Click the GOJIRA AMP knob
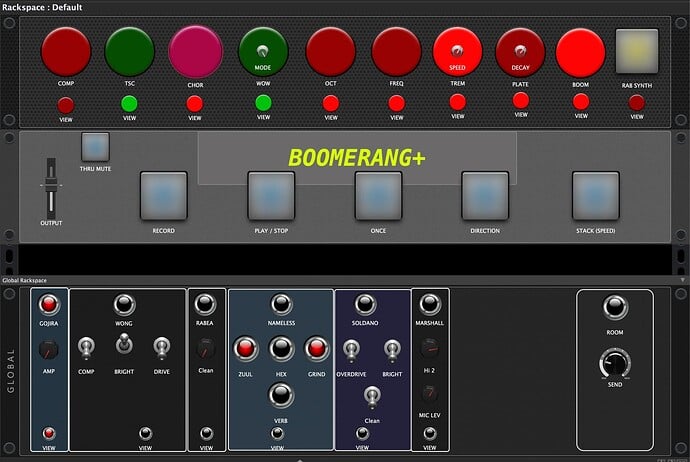 pos(48,350)
